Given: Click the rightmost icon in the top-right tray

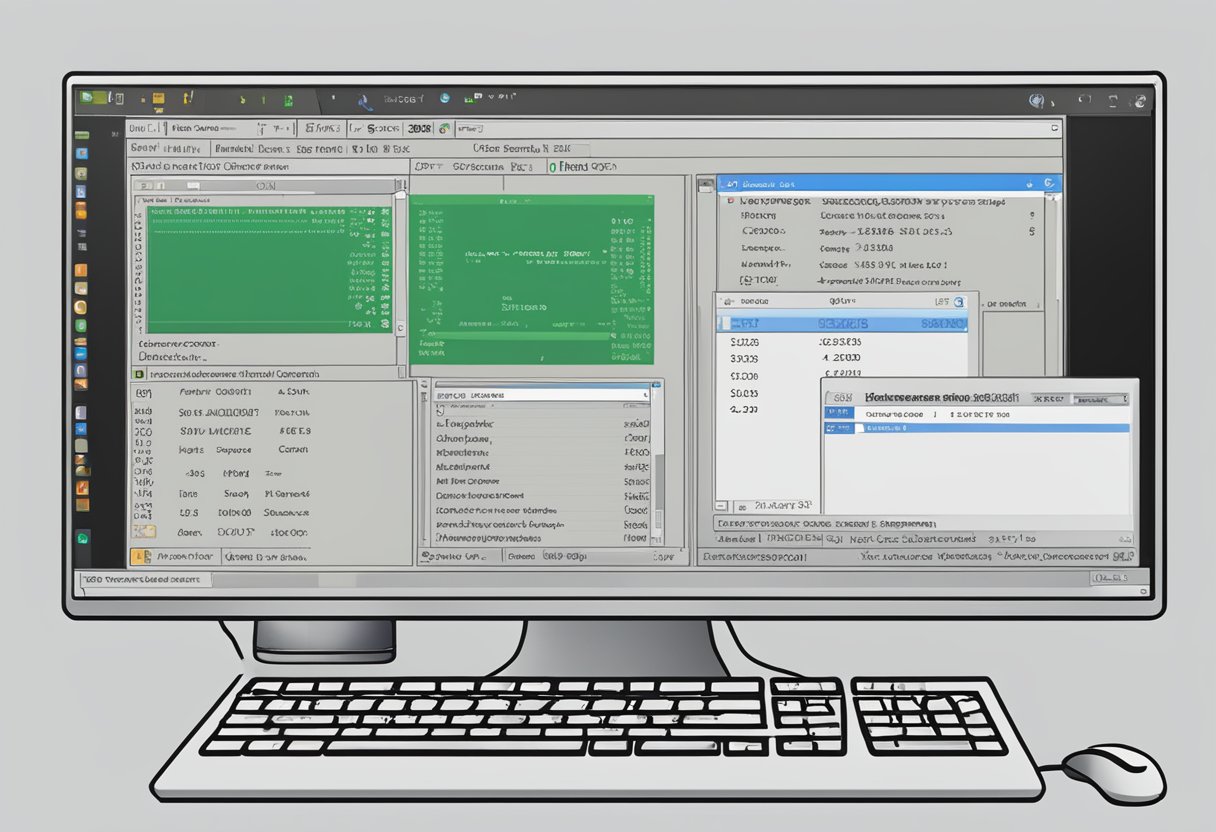Looking at the screenshot, I should [1138, 101].
